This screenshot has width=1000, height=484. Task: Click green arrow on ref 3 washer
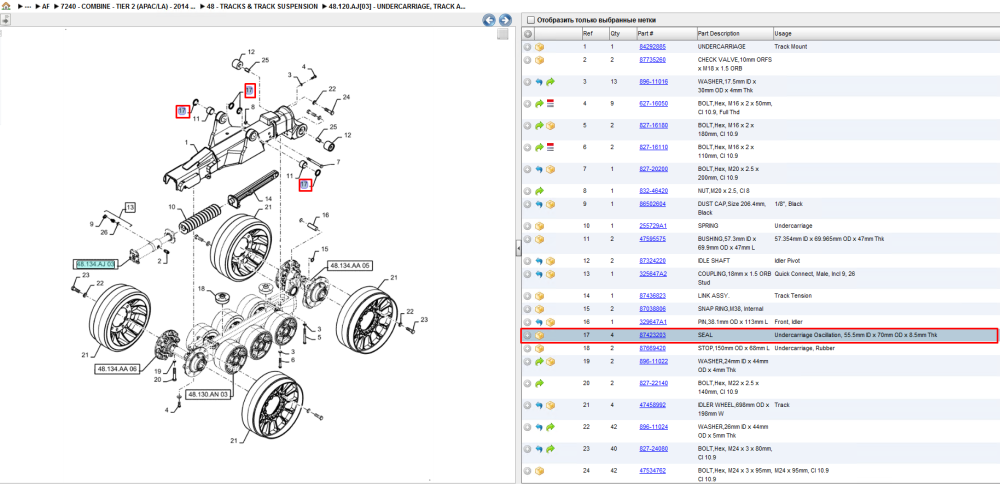pyautogui.click(x=550, y=82)
